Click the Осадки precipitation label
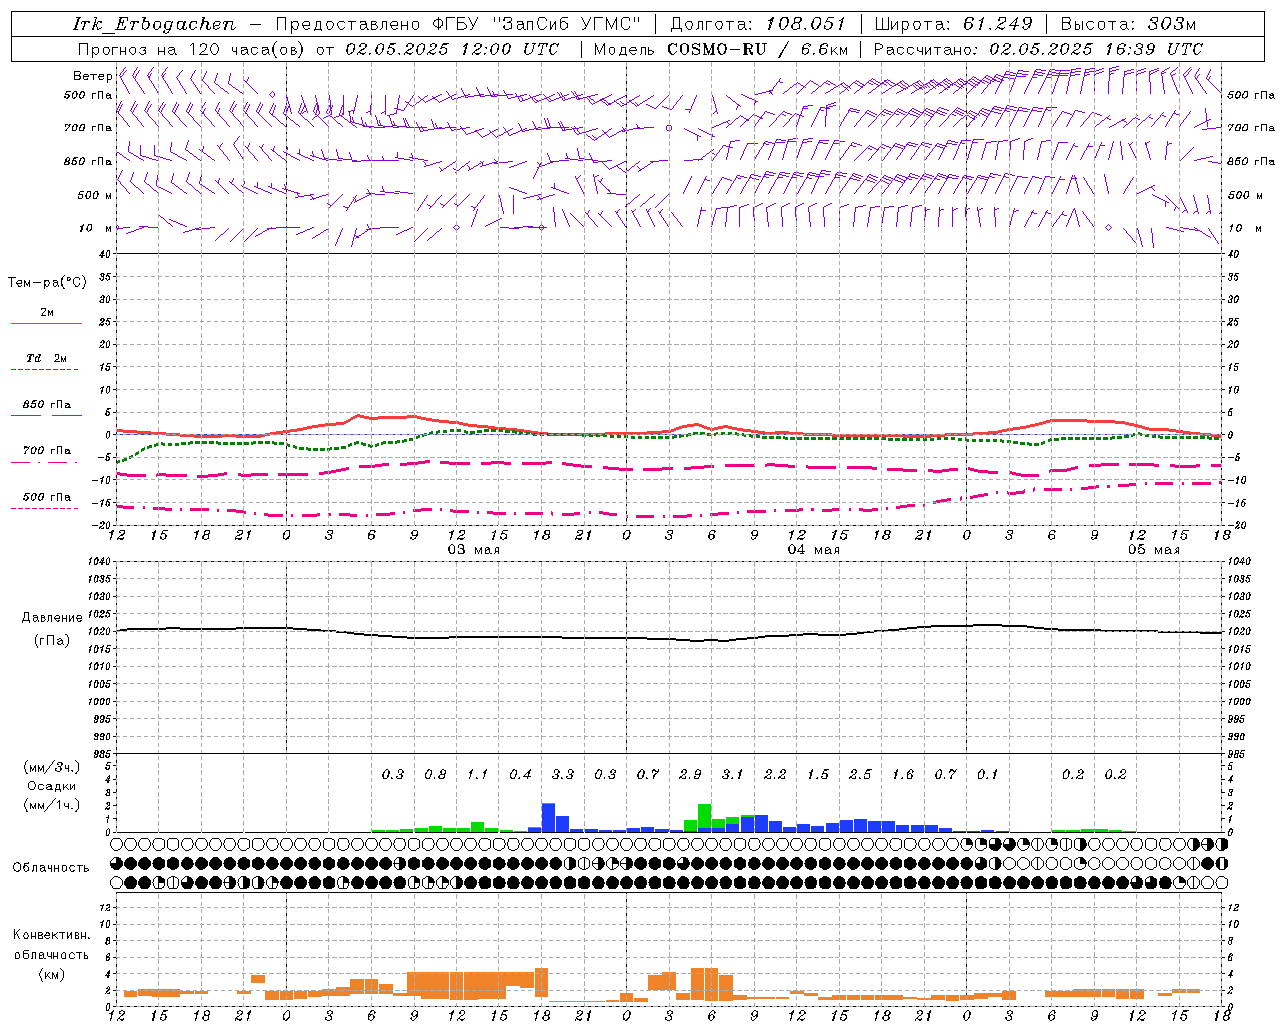Viewport: 1280px width, 1024px height. point(51,786)
